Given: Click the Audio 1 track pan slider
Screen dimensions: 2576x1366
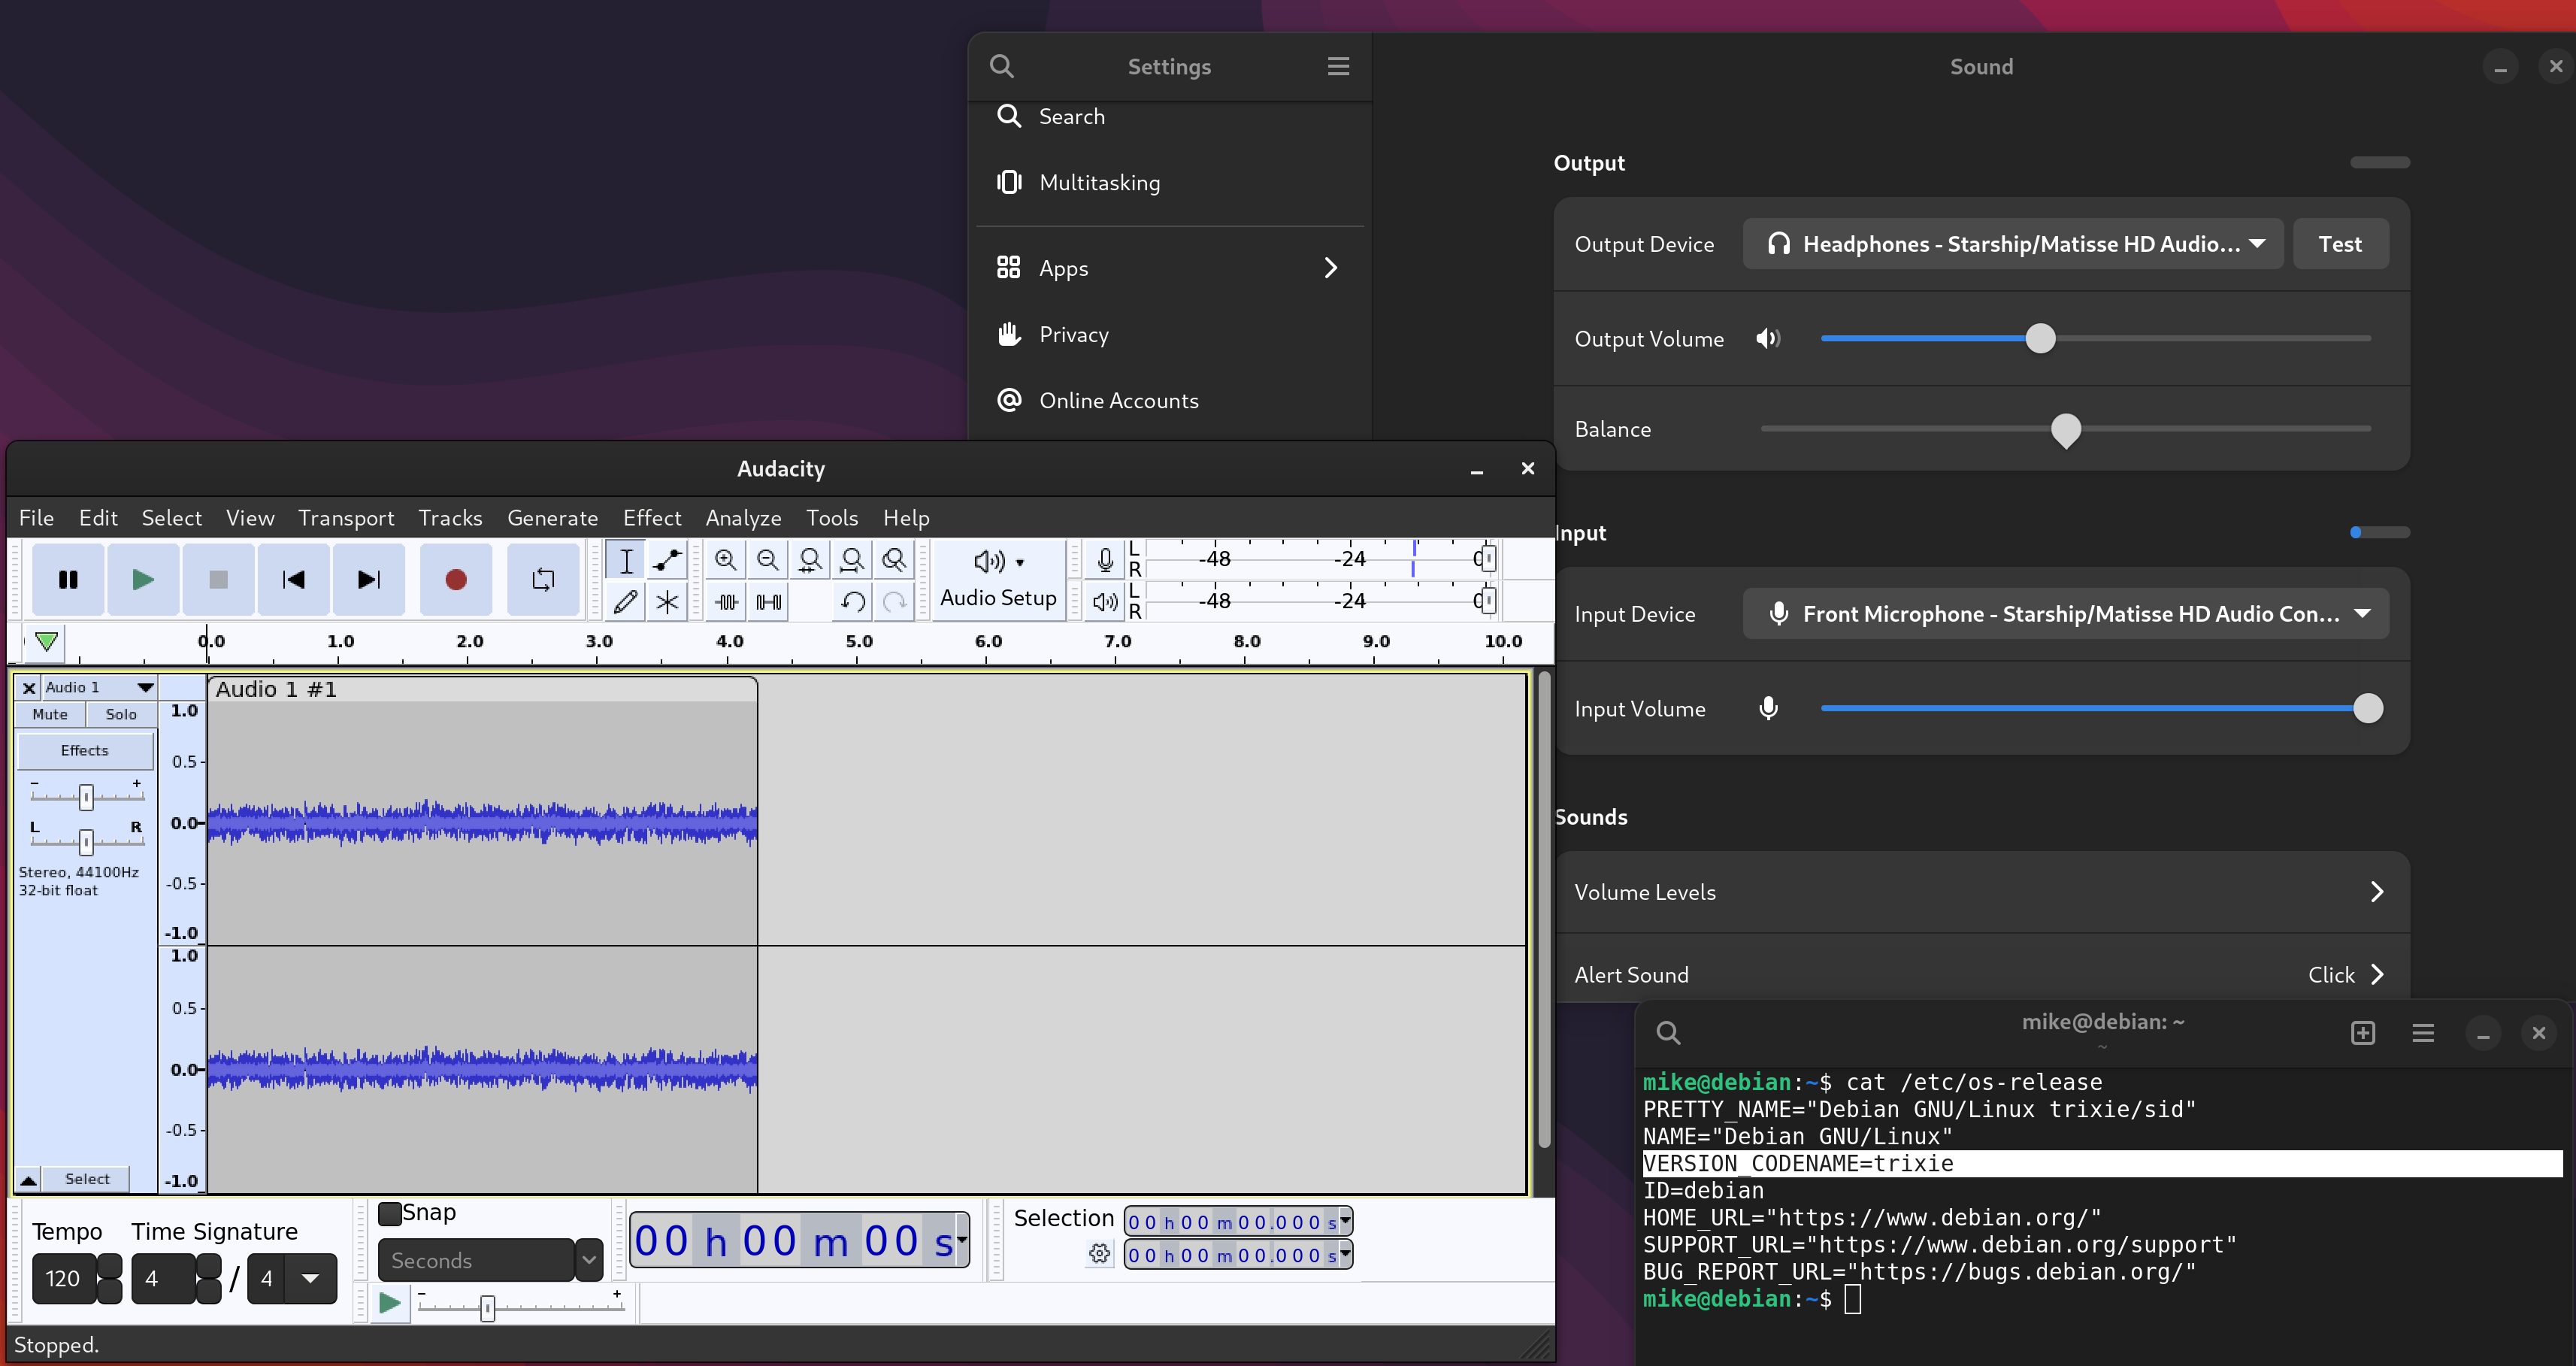Looking at the screenshot, I should click(86, 842).
